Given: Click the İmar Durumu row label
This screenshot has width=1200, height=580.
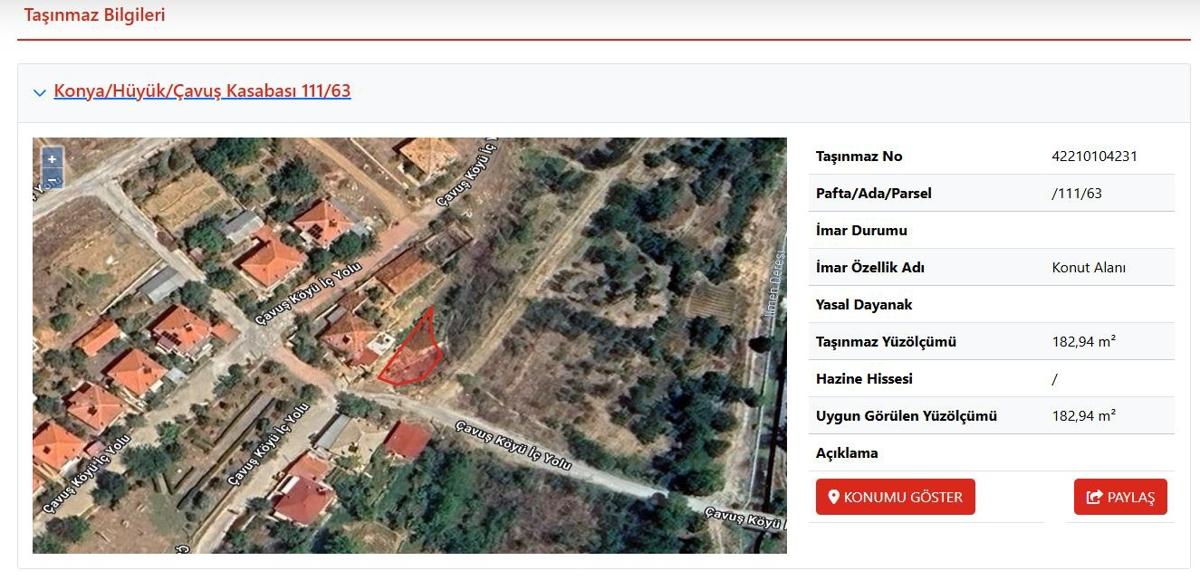Looking at the screenshot, I should [861, 230].
